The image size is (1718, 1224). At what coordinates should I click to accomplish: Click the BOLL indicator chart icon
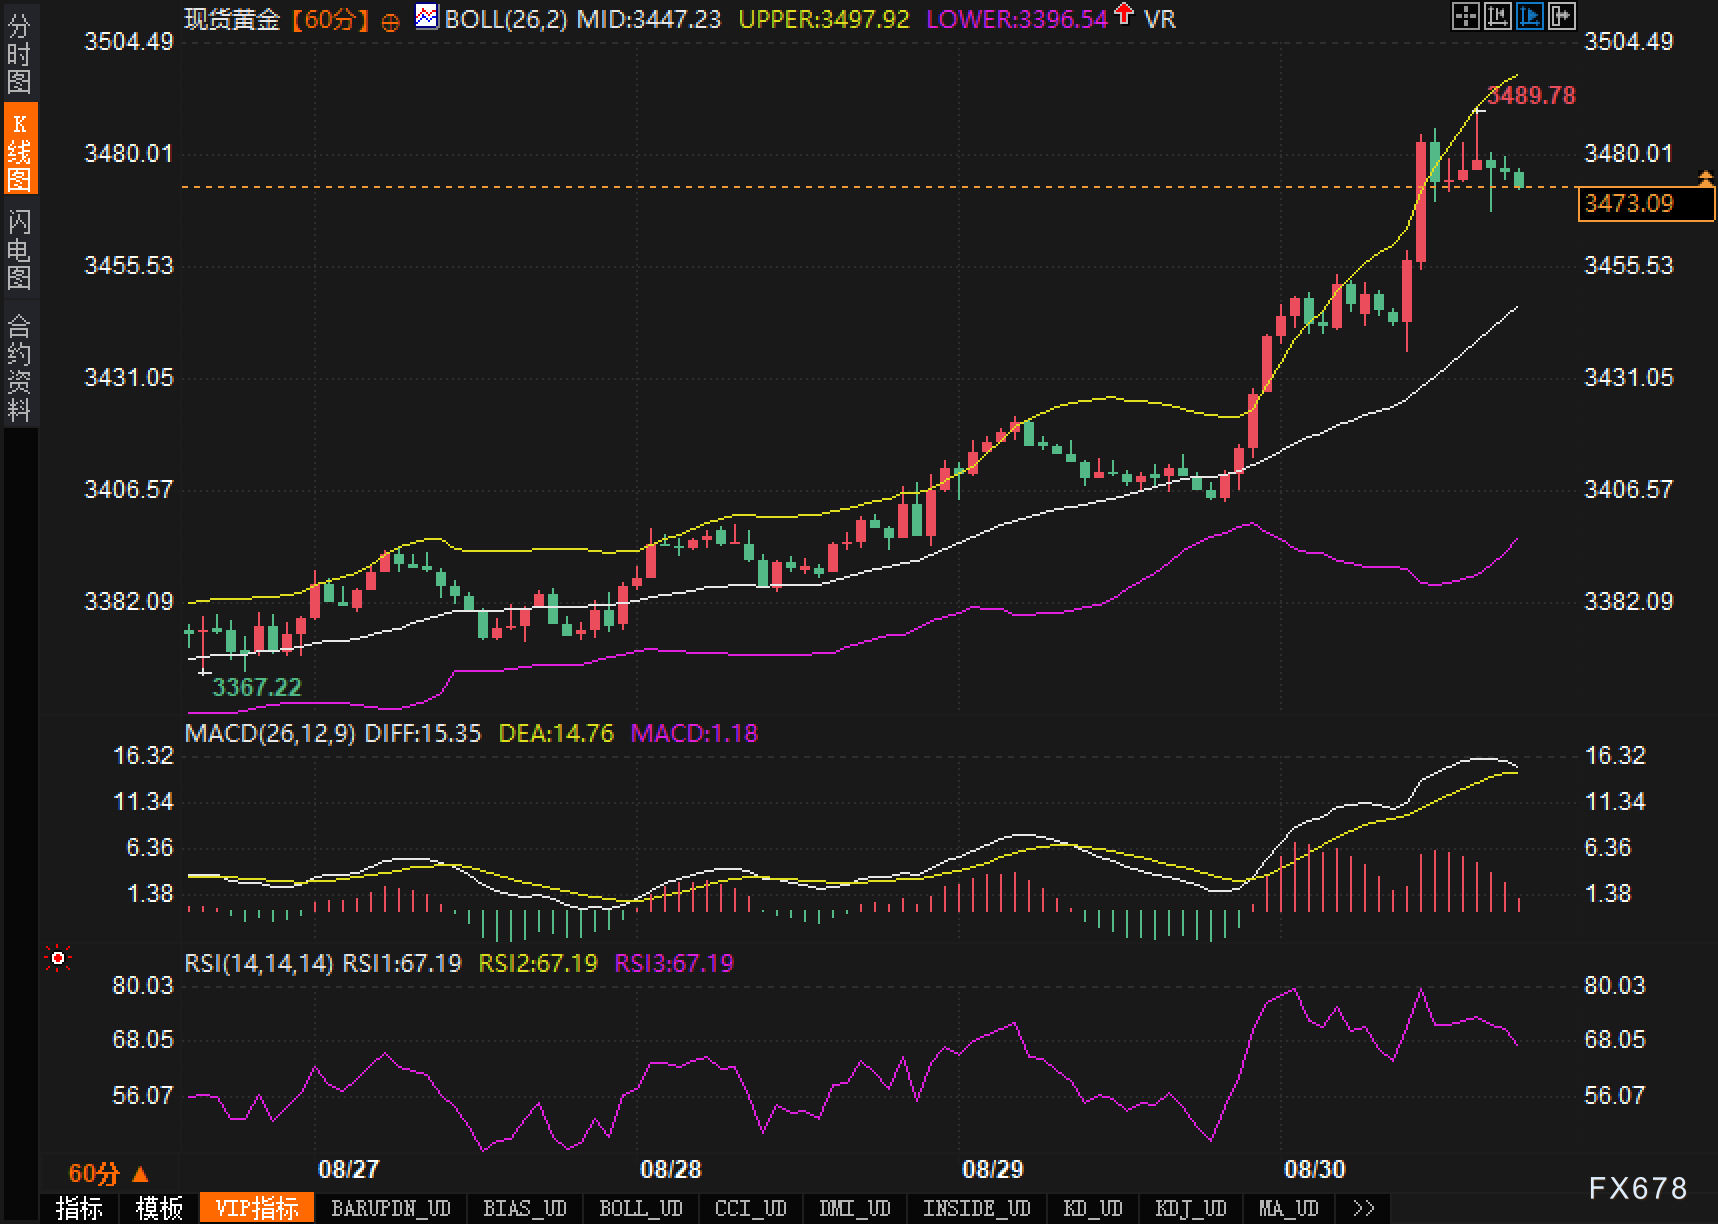[427, 17]
